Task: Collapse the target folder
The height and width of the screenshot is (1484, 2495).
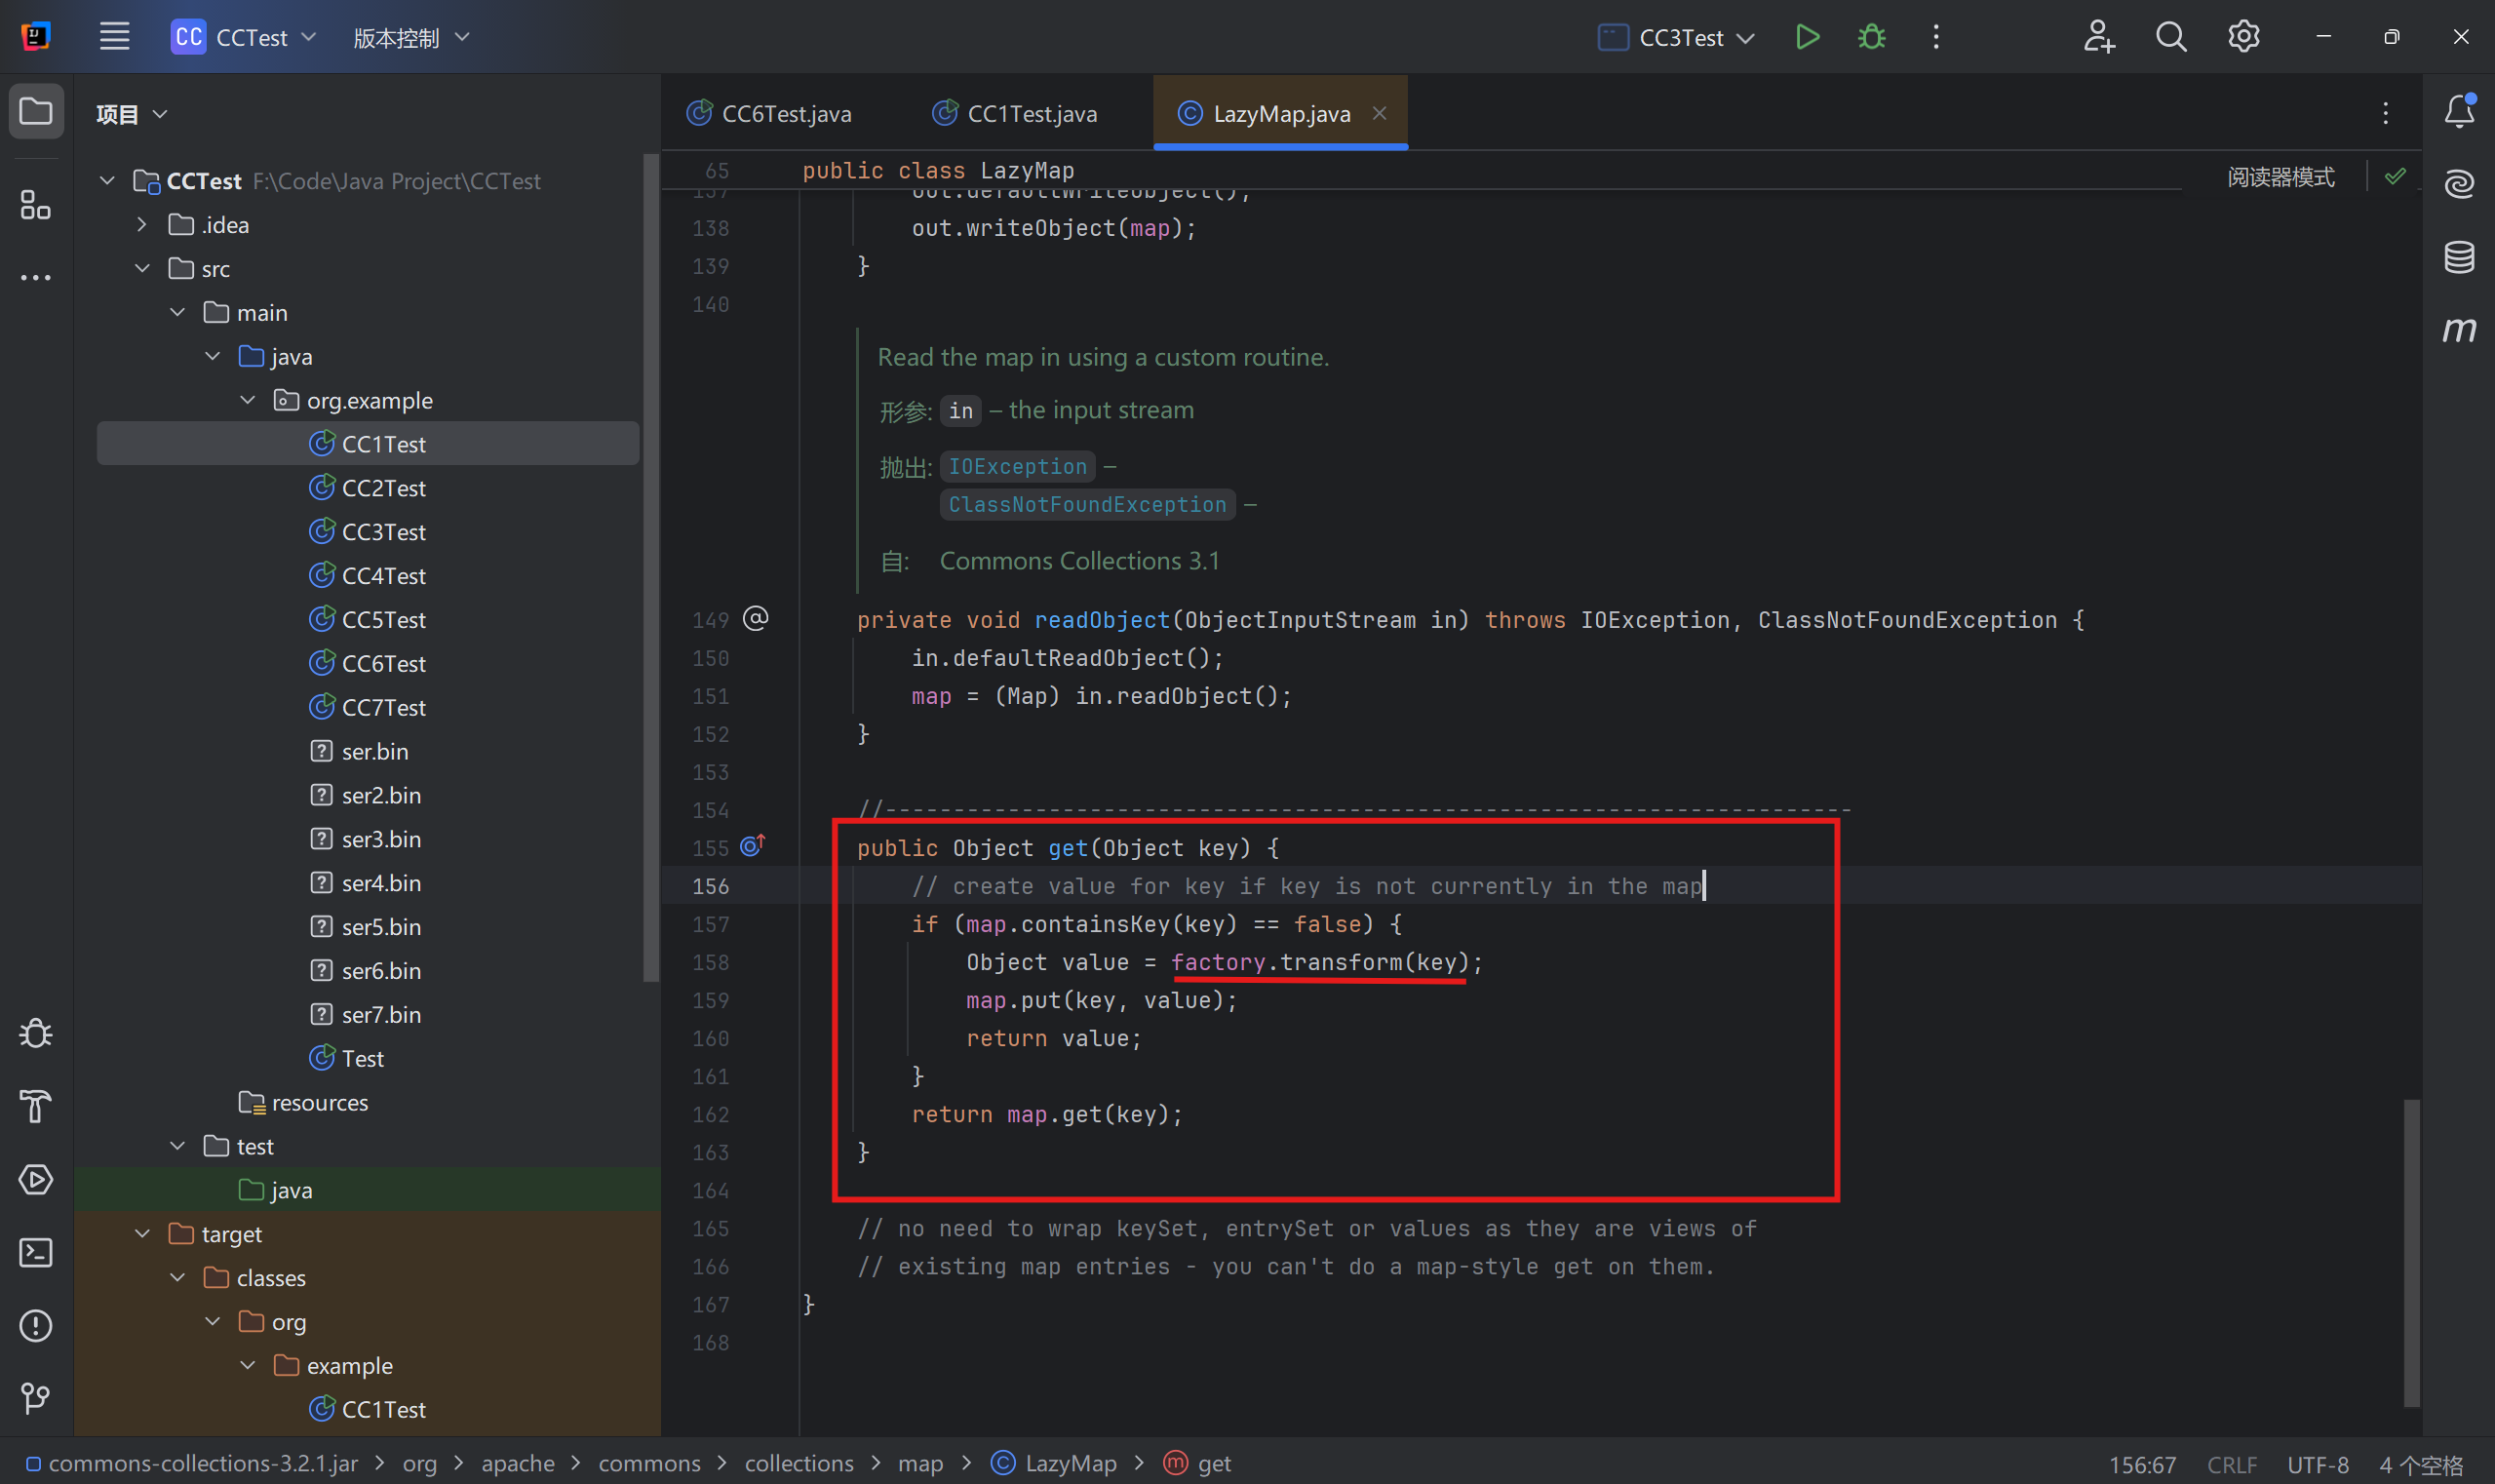Action: coord(142,1234)
